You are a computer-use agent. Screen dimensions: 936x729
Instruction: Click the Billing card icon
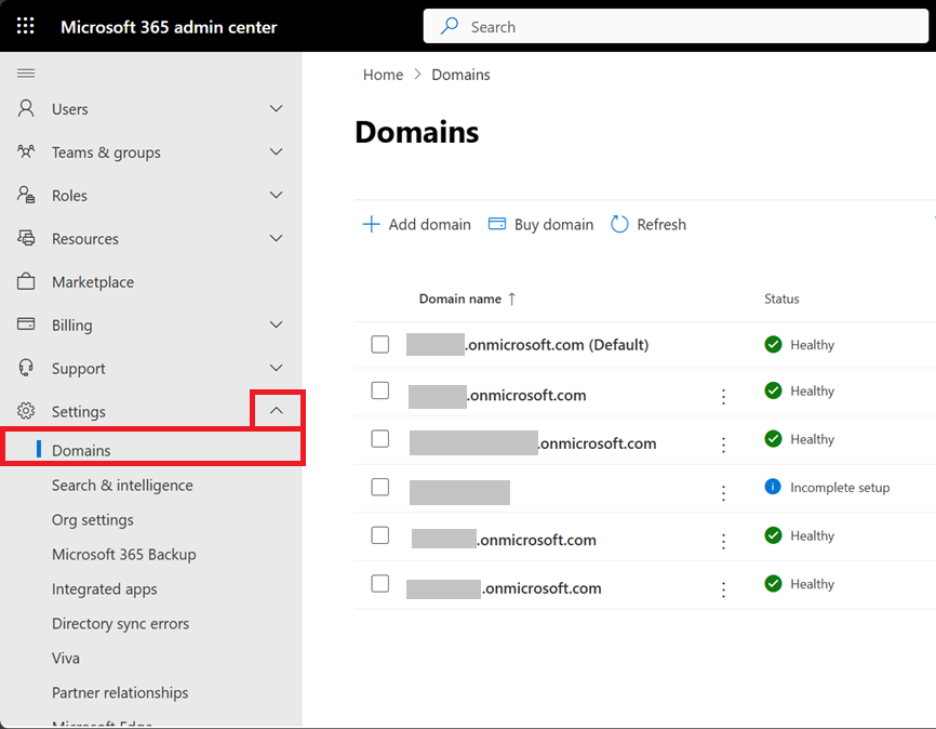(x=26, y=324)
